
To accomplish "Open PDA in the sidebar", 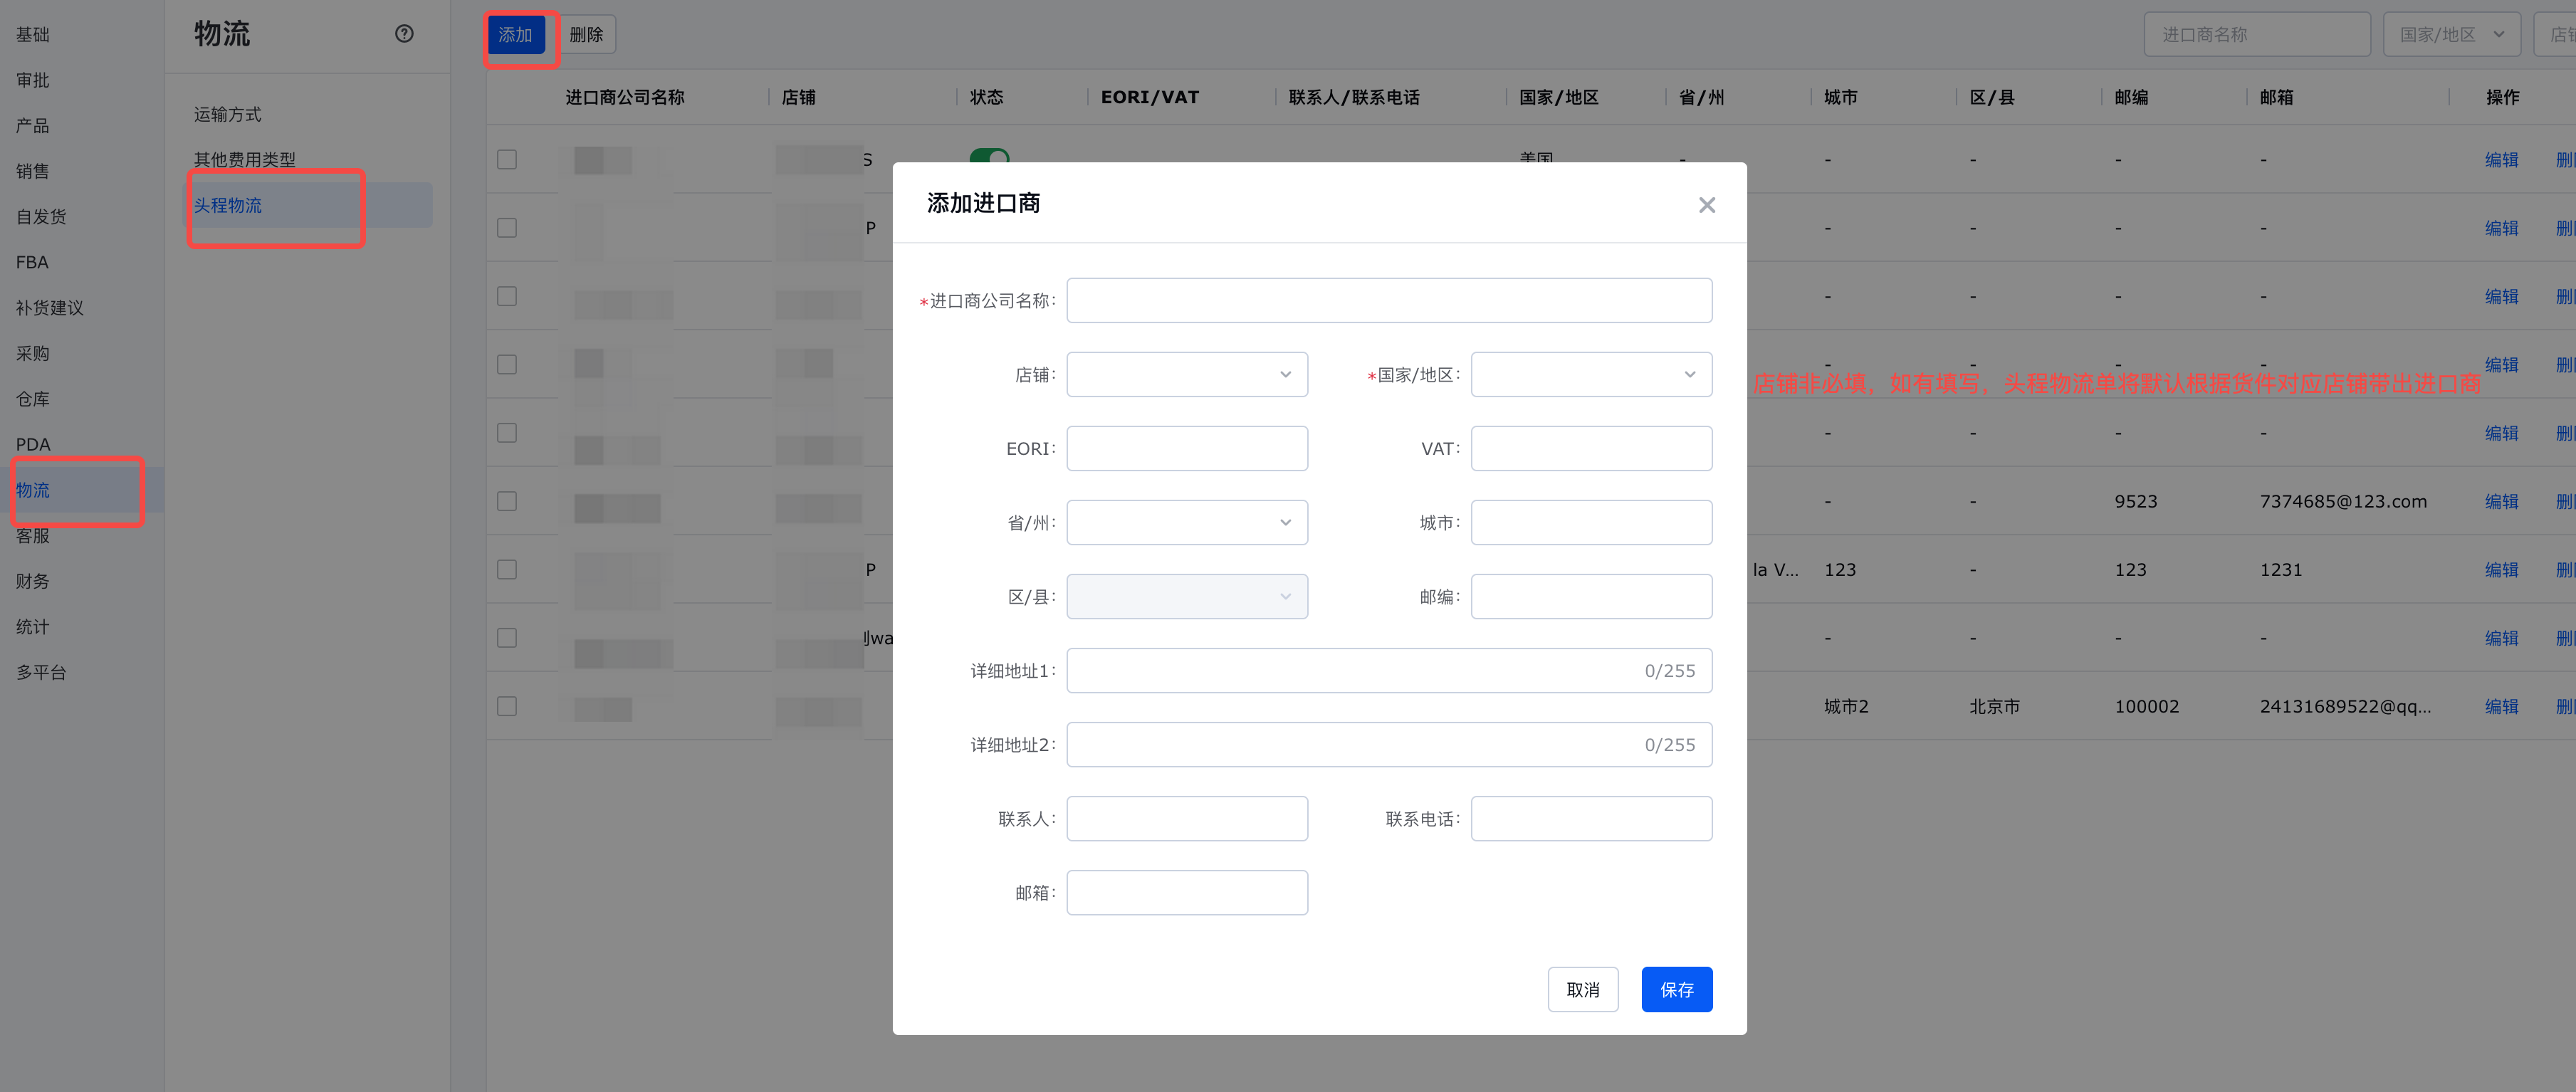I will click(33, 444).
